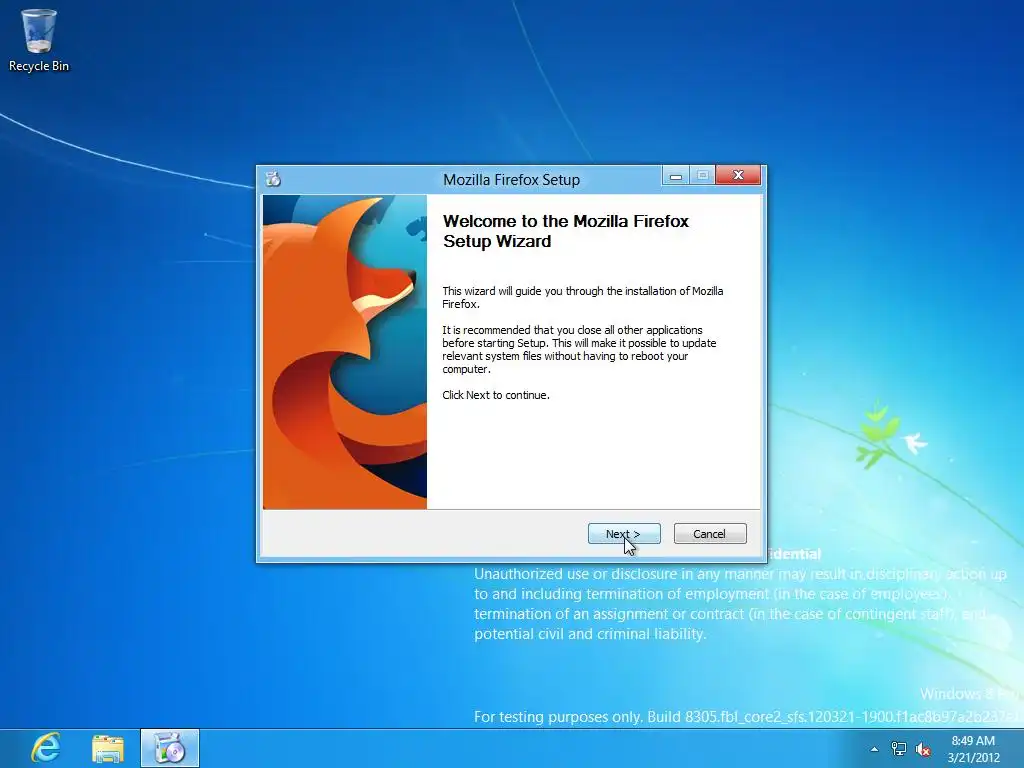Click Next to continue Firefox setup

[624, 534]
